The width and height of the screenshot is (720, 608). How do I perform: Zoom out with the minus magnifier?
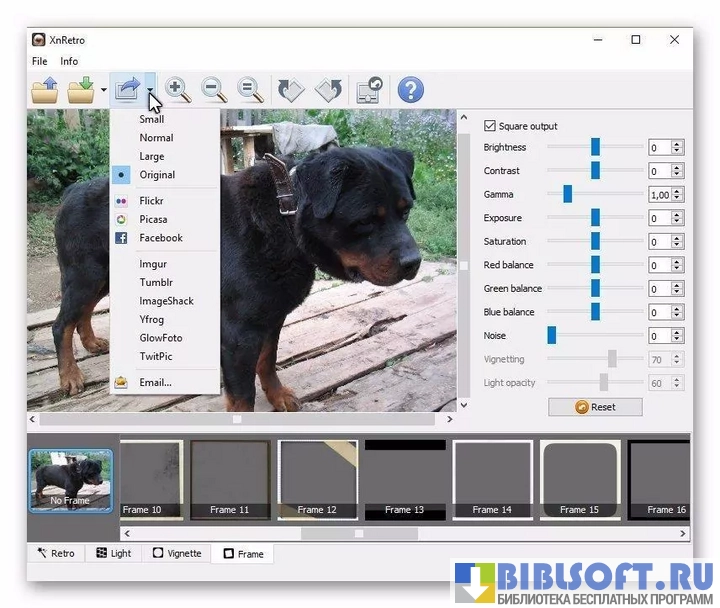[x=214, y=90]
